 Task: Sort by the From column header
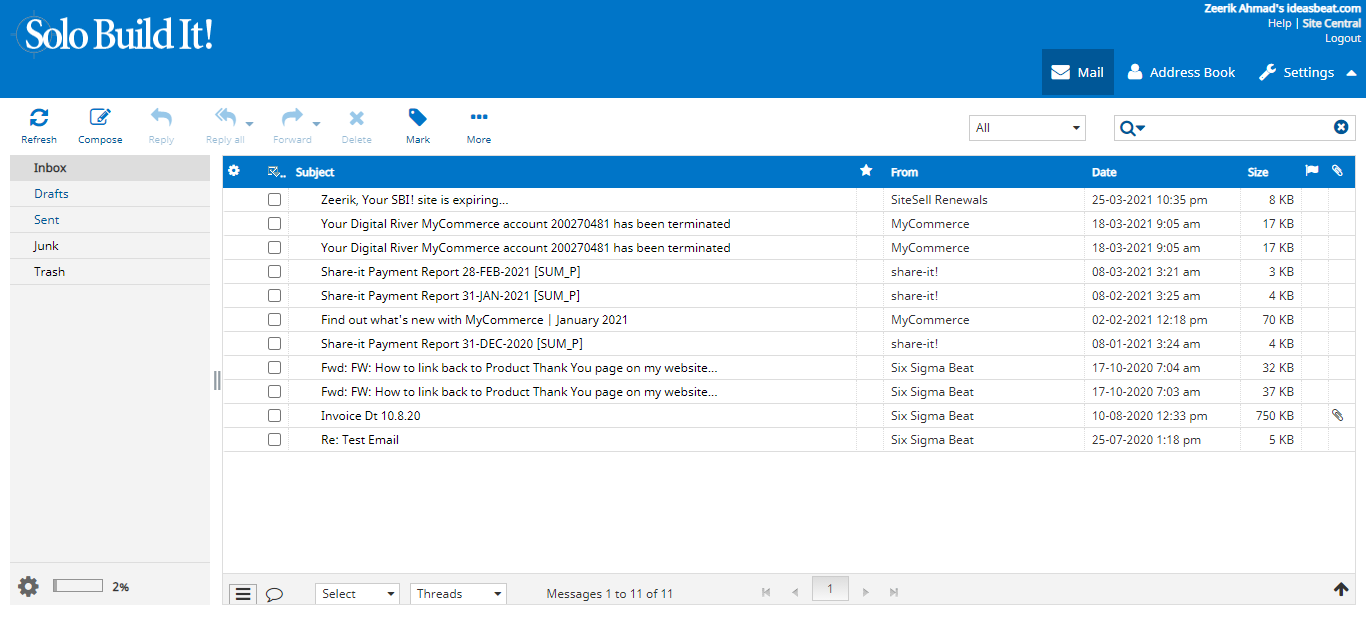coord(904,172)
